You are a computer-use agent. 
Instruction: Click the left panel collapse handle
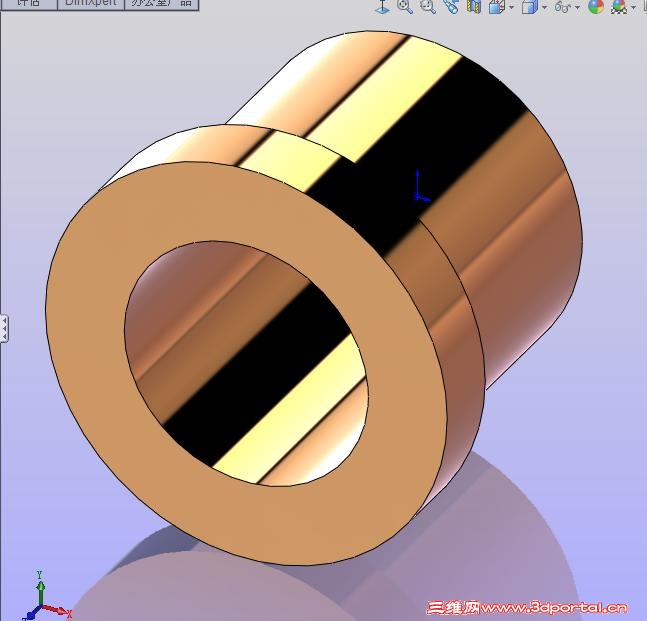click(x=4, y=329)
